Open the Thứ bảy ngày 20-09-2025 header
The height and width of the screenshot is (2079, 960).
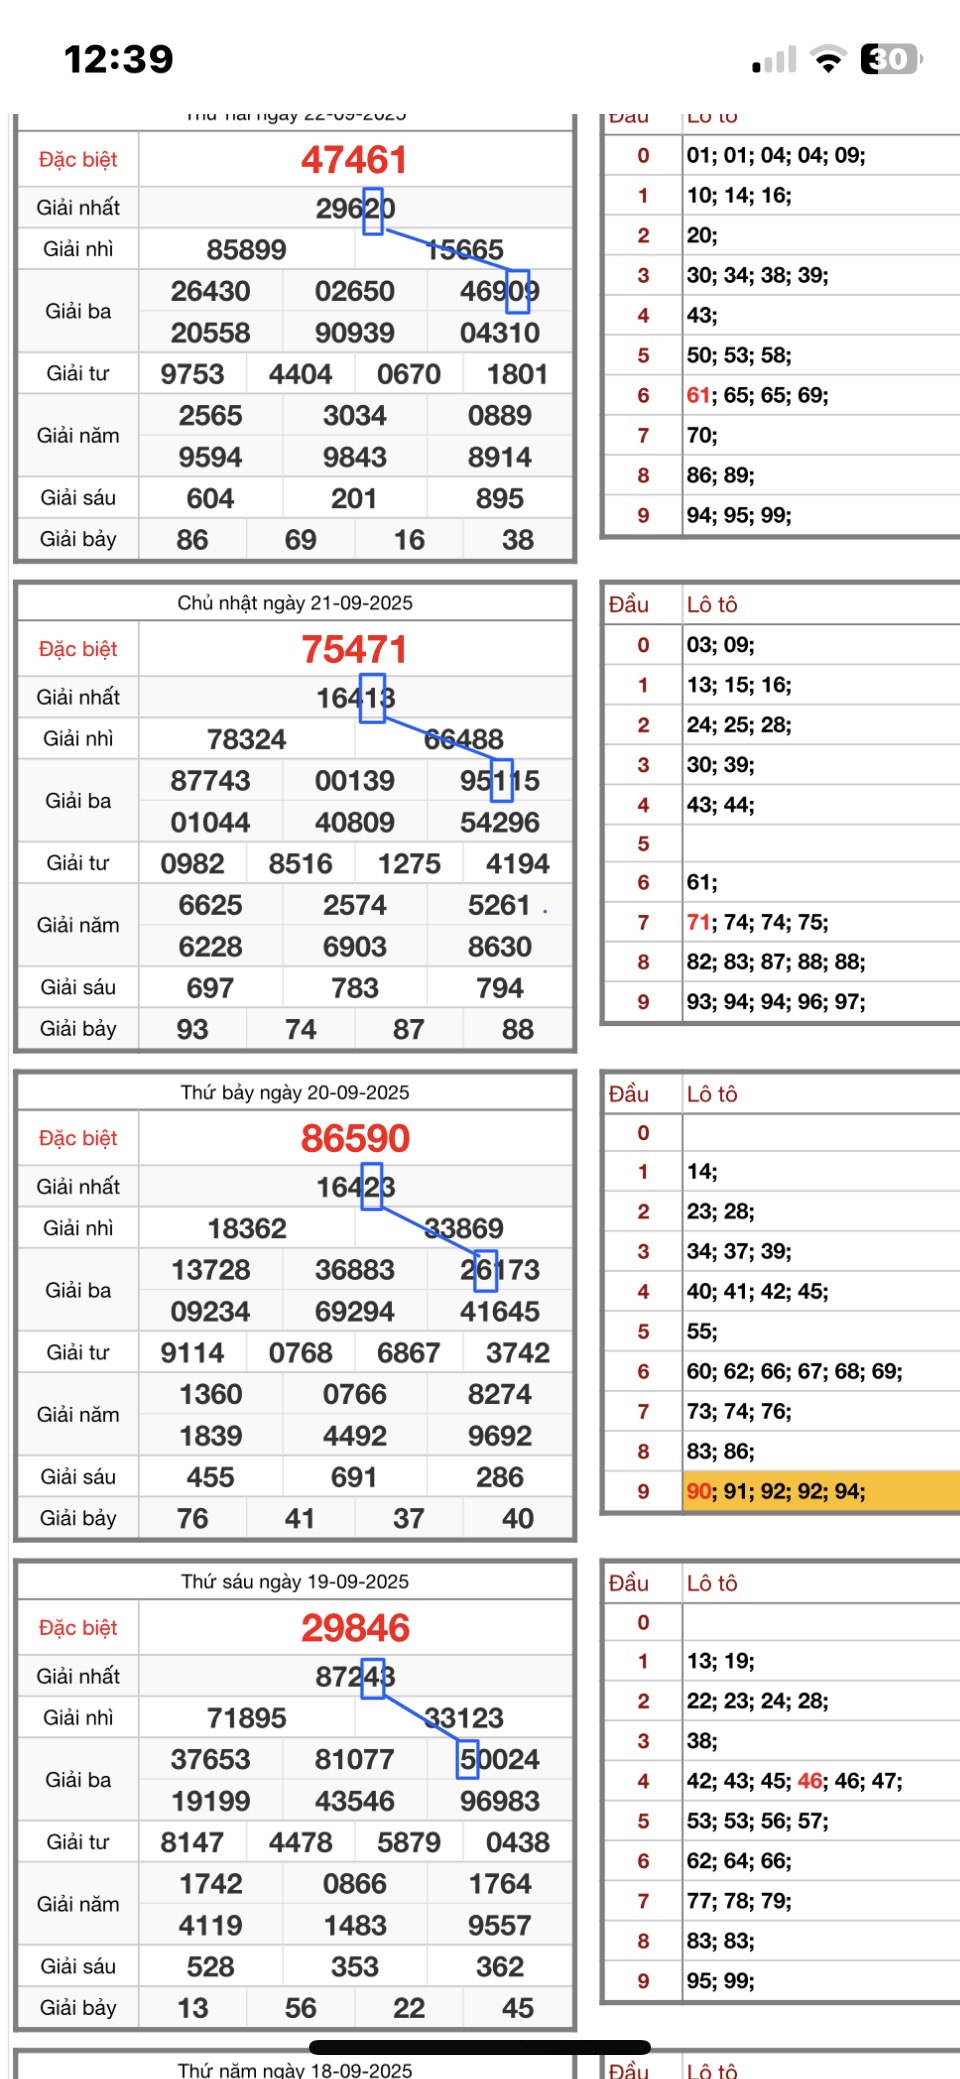click(295, 1092)
